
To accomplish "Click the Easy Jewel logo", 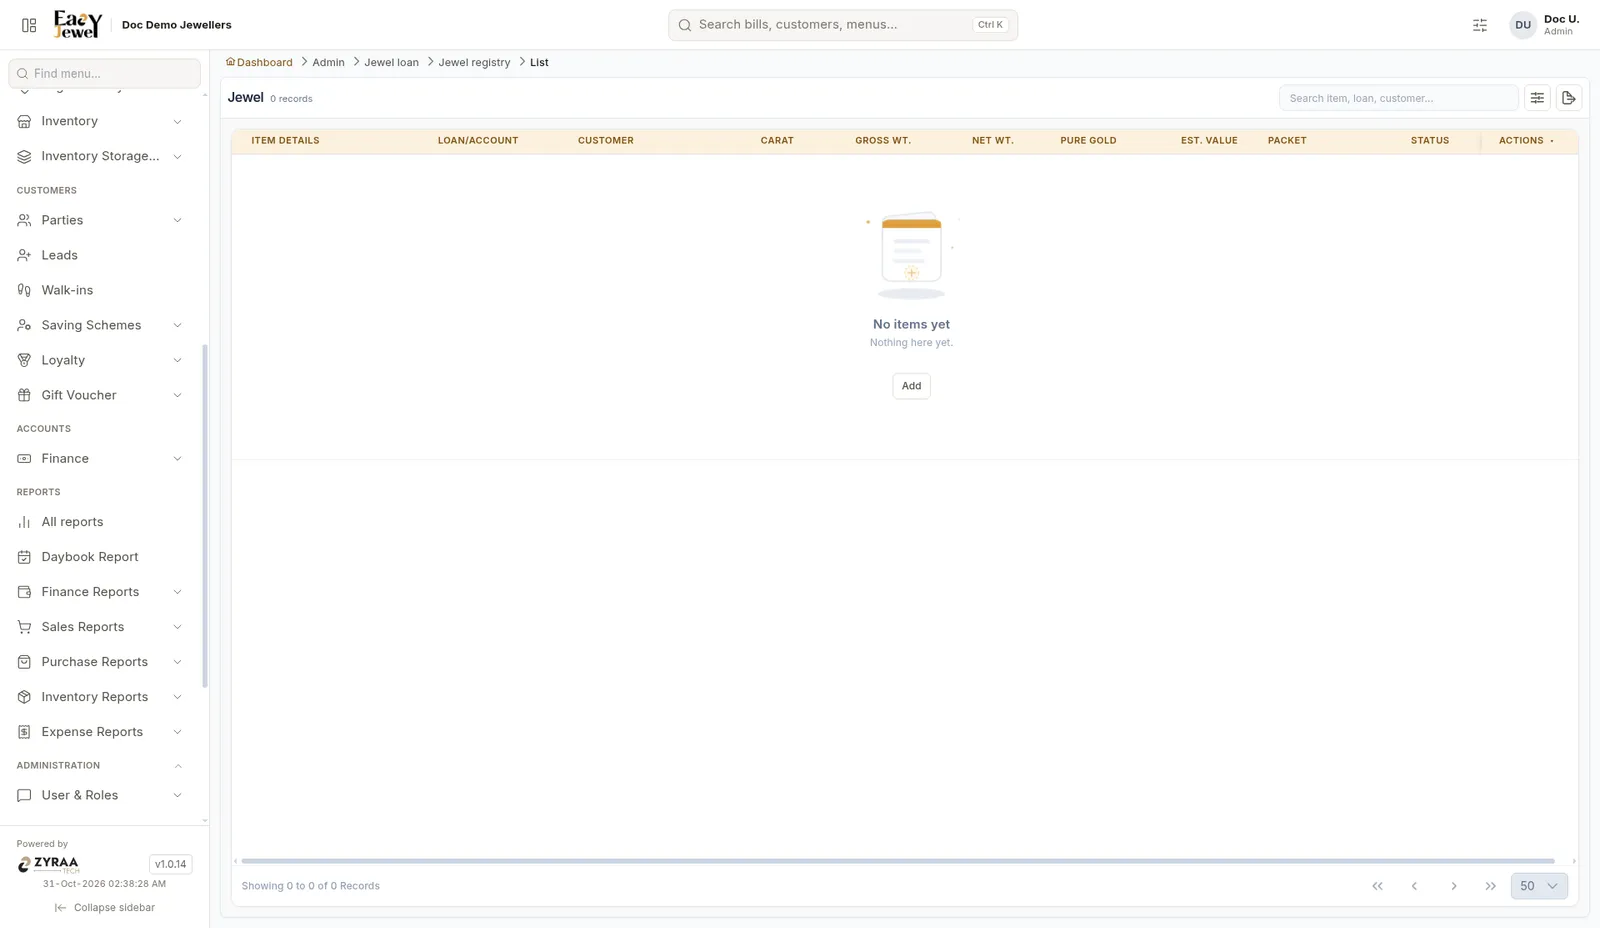I will point(78,24).
